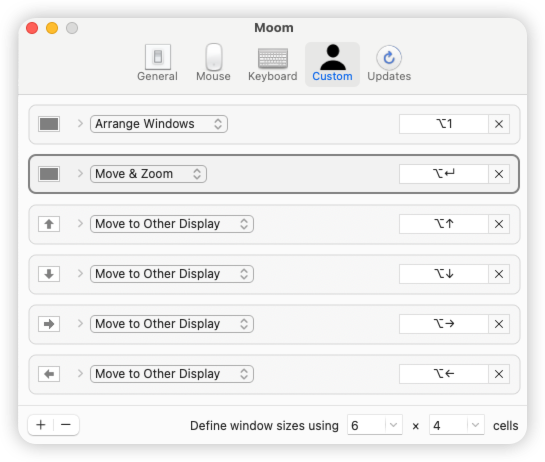The height and width of the screenshot is (462, 545).
Task: Click the Option-Return shortcut field
Action: pos(444,174)
